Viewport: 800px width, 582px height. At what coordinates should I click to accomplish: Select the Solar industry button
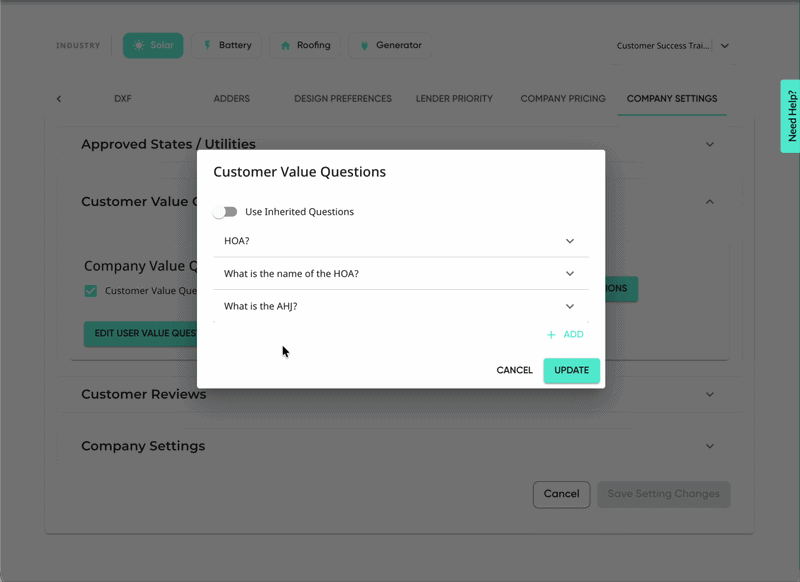tap(153, 45)
